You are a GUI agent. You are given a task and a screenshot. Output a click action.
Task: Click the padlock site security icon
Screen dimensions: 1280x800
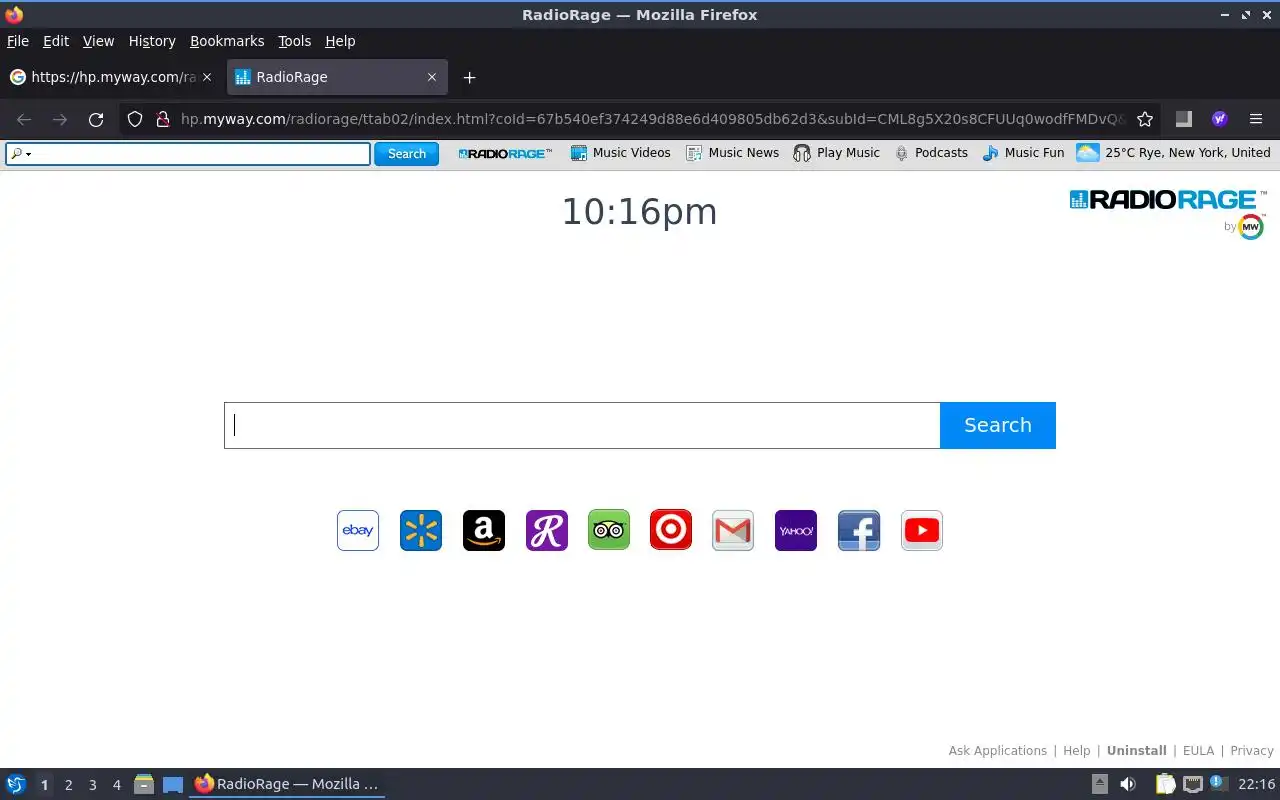coord(163,119)
